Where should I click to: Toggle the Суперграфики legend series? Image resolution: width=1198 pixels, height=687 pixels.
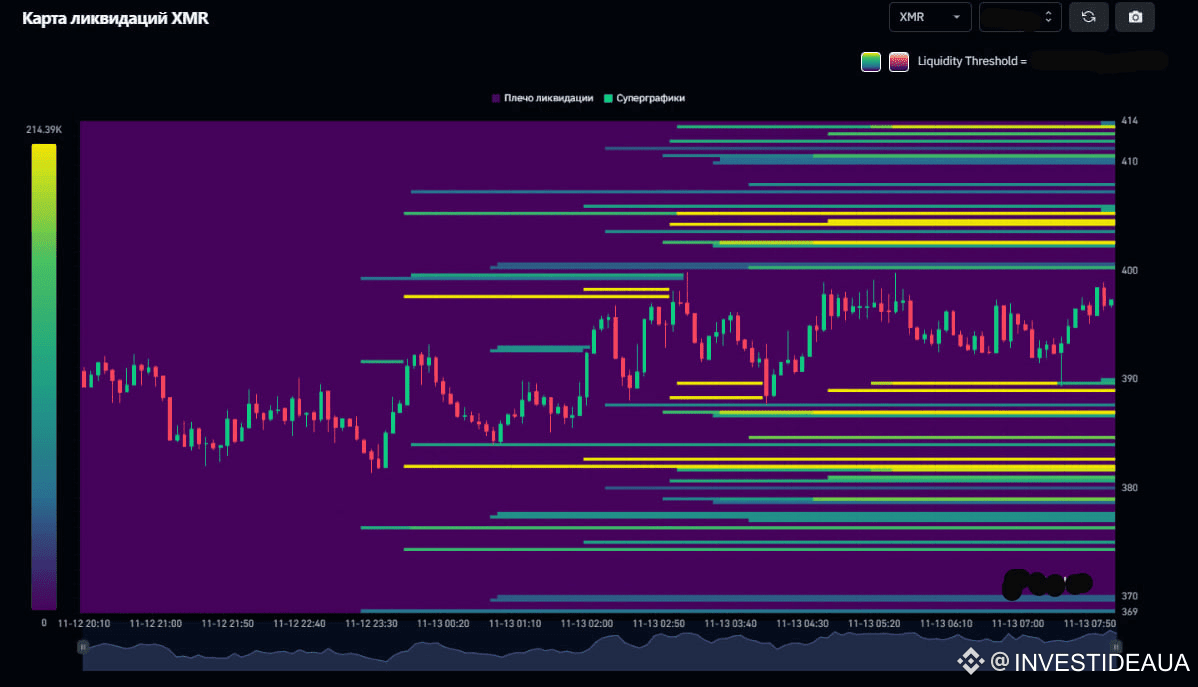[650, 98]
